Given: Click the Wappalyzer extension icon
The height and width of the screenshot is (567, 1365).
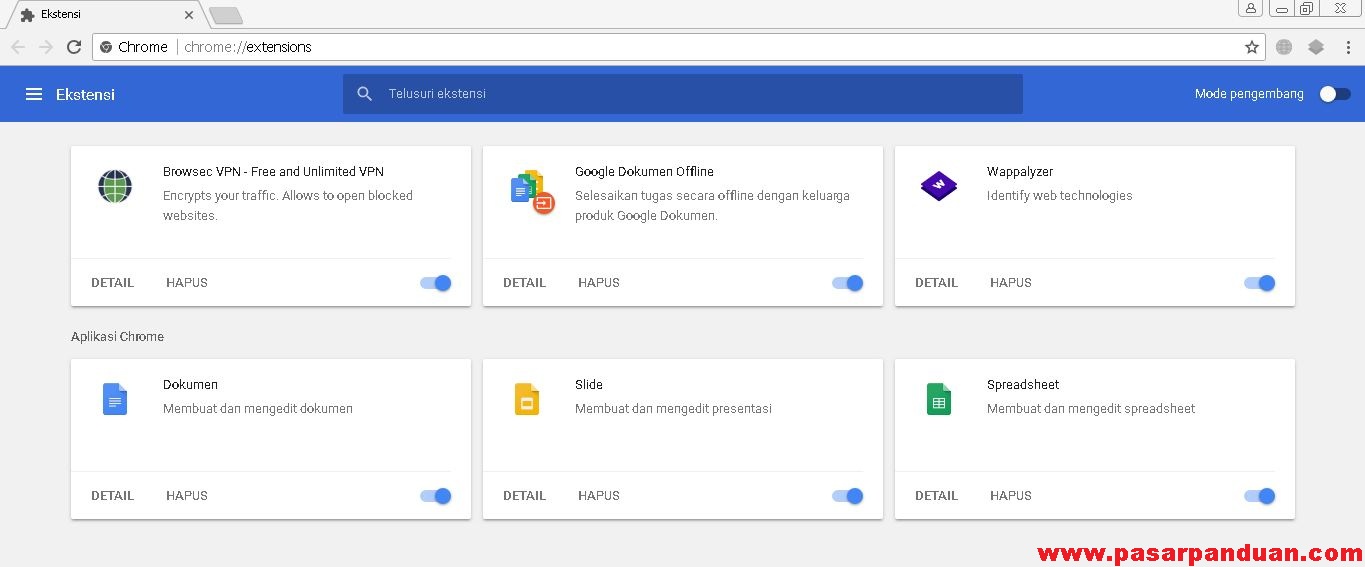Looking at the screenshot, I should pyautogui.click(x=938, y=186).
